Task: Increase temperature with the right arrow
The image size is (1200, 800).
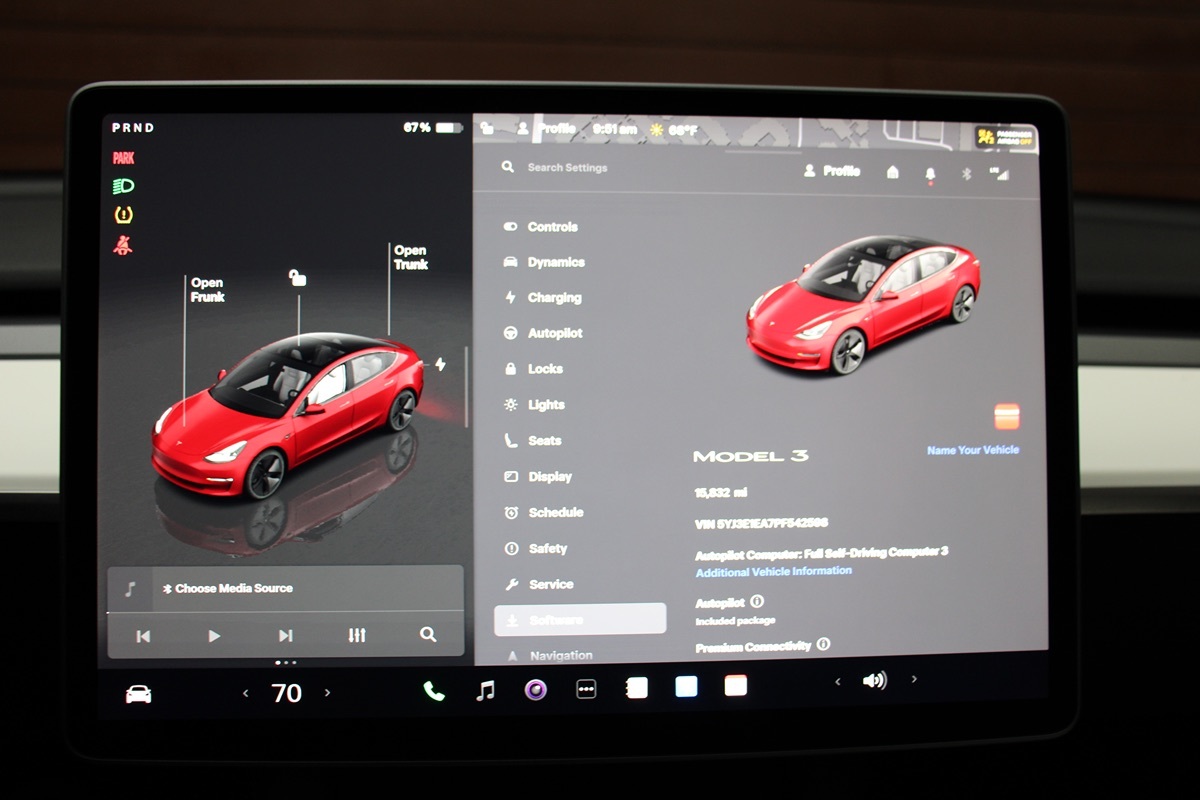Action: point(327,693)
